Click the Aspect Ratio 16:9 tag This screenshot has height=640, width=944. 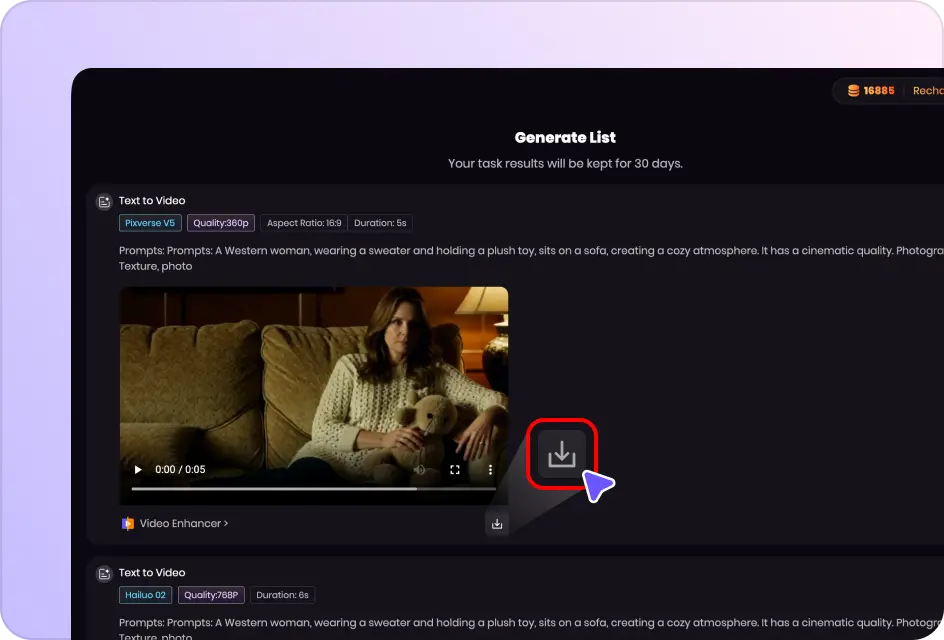[303, 223]
